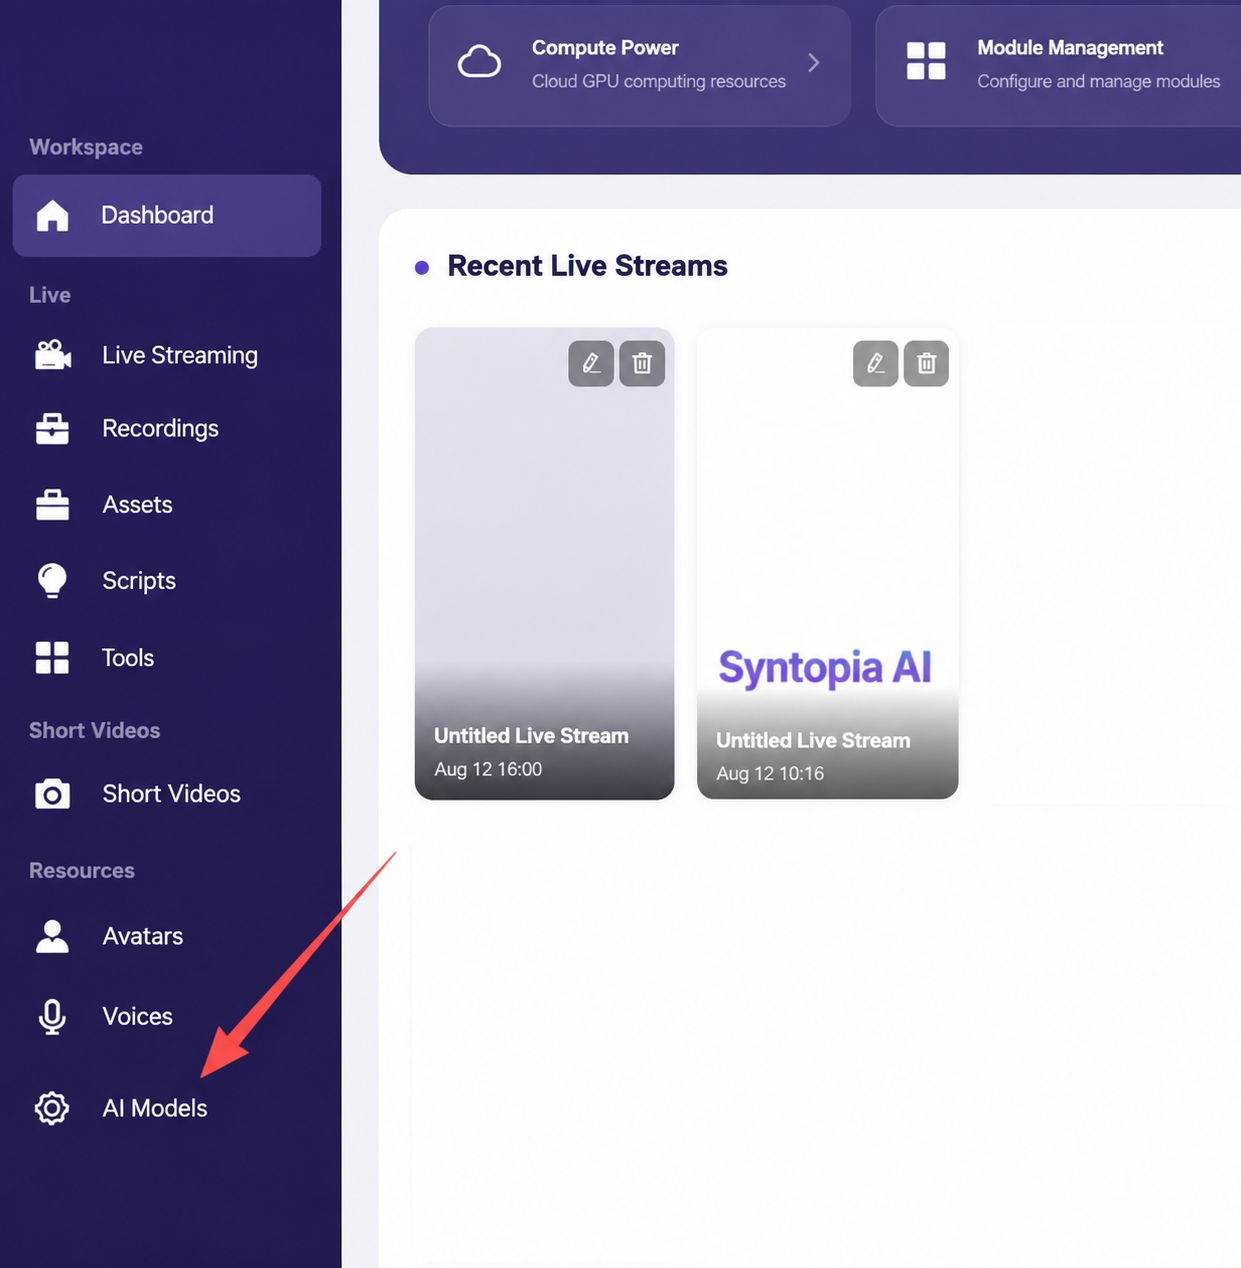Open the Compute Power card
The width and height of the screenshot is (1241, 1268).
coord(640,66)
